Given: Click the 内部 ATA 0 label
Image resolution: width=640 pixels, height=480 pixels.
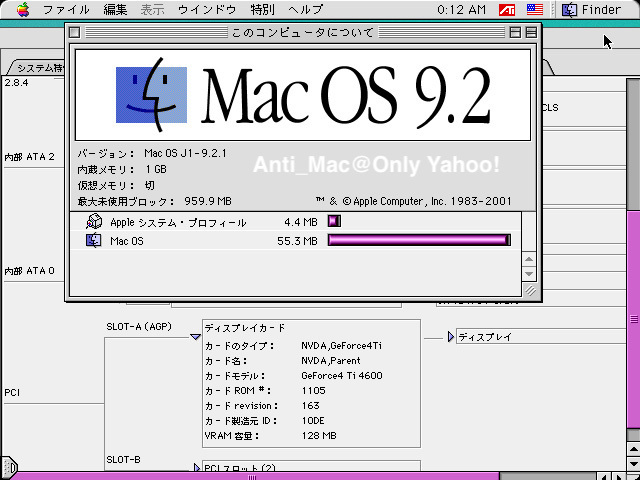Looking at the screenshot, I should (x=29, y=271).
